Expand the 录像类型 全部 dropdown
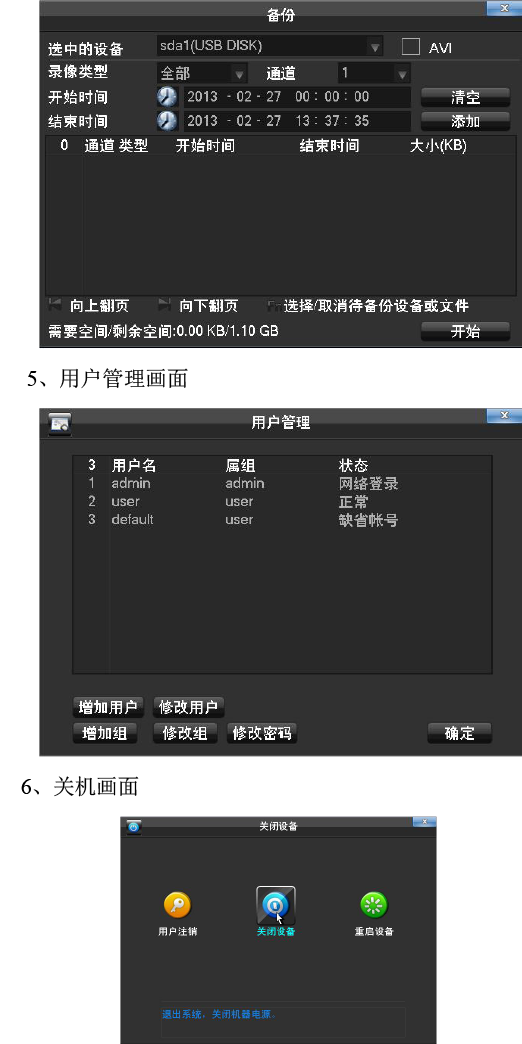Screen dimensions: 522x1044 (202, 73)
